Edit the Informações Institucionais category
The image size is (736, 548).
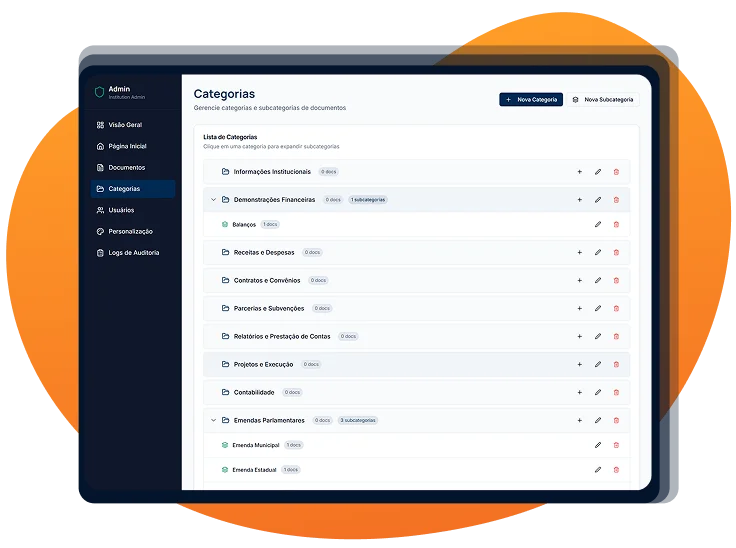click(x=598, y=172)
